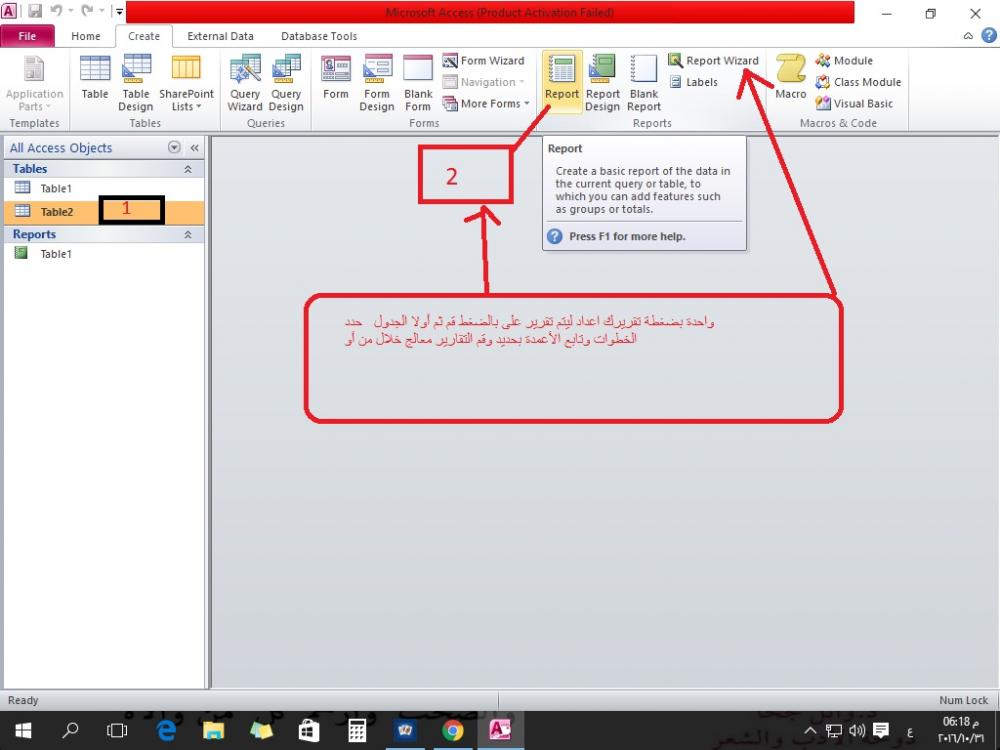Save using Quick Access toolbar

point(34,11)
